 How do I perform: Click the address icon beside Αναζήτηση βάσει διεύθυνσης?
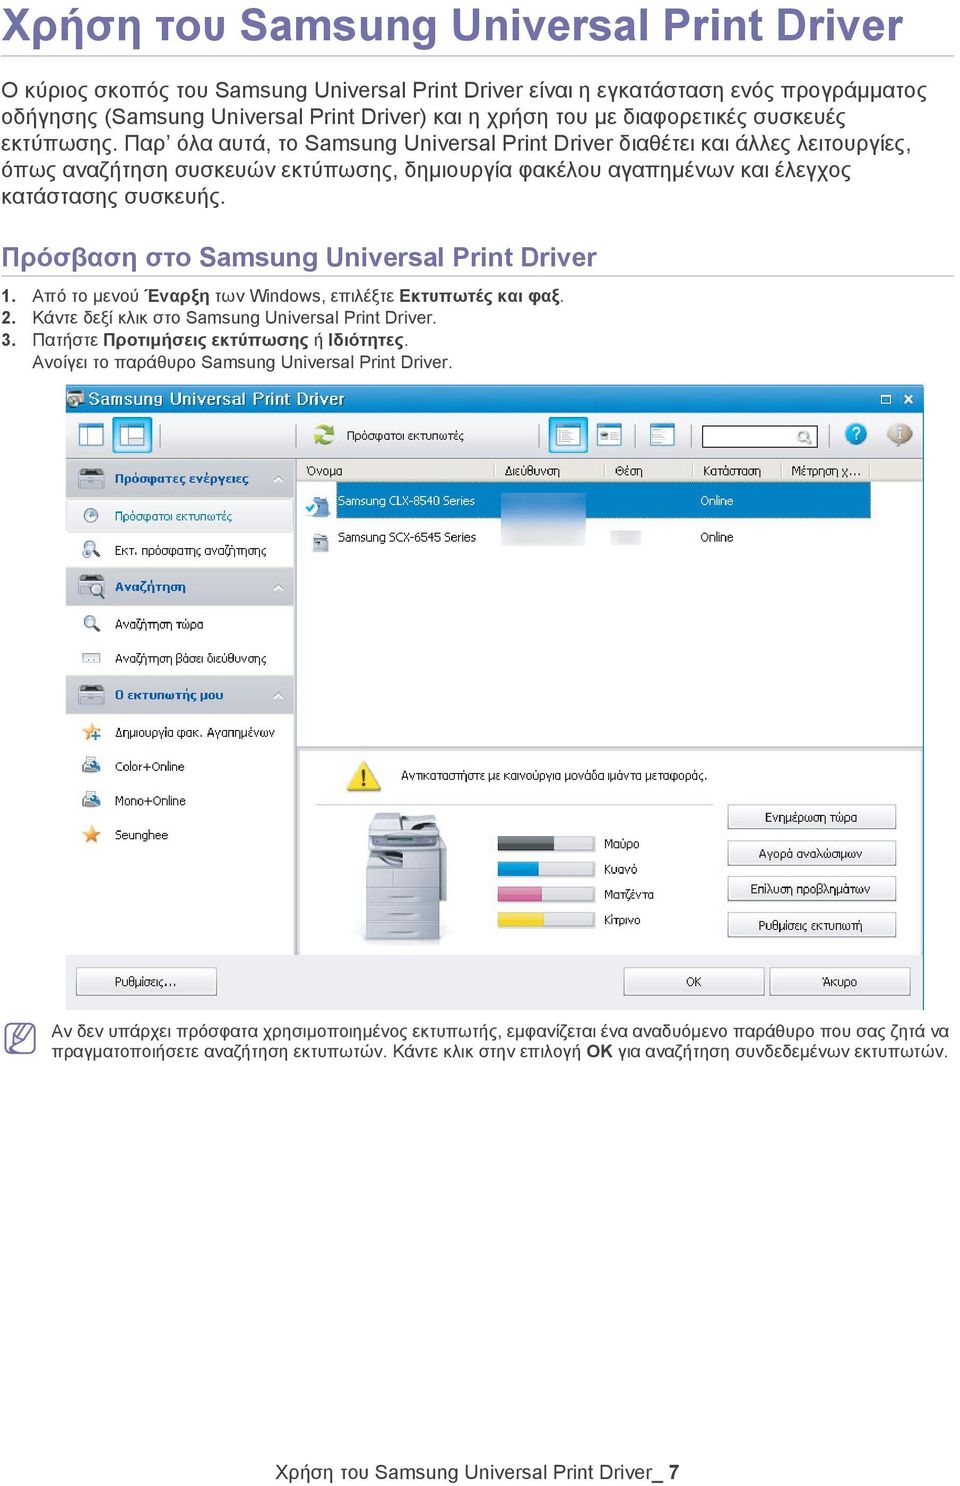(91, 658)
